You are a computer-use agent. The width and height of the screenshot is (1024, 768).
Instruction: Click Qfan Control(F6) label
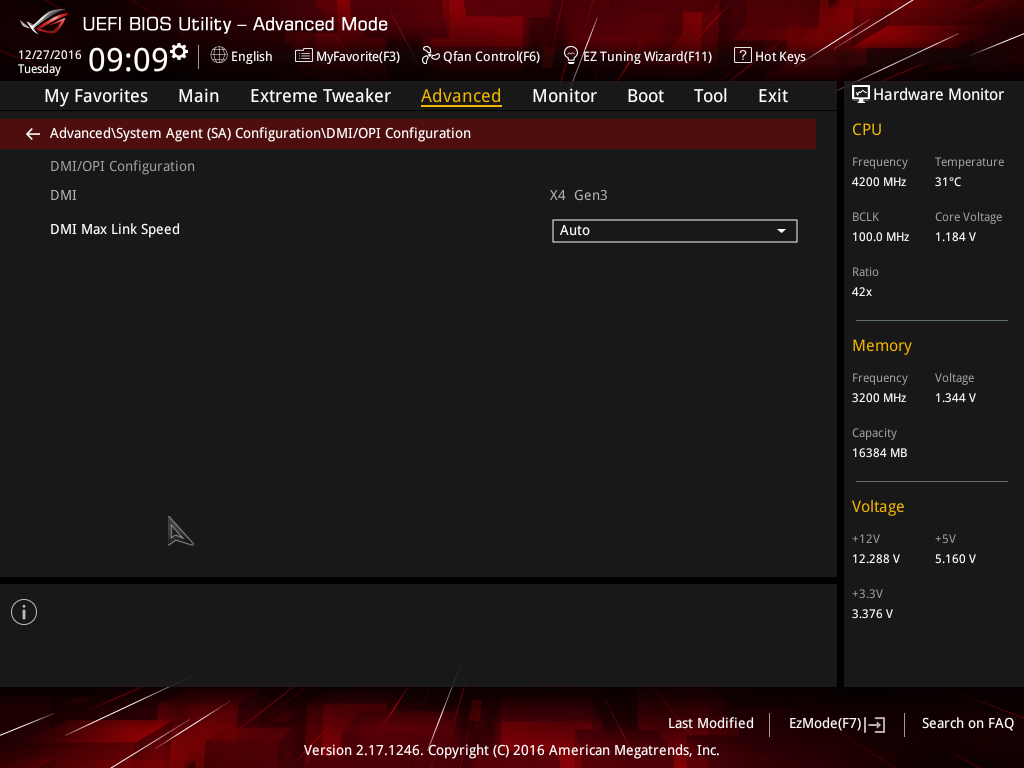click(491, 57)
